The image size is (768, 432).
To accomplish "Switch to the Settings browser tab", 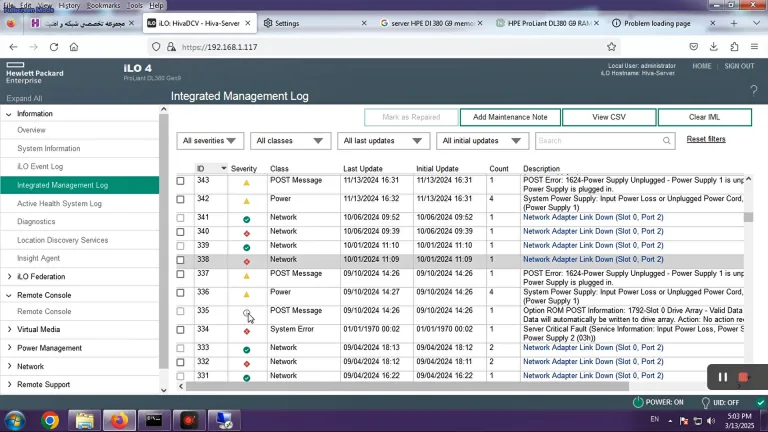I will tap(287, 23).
